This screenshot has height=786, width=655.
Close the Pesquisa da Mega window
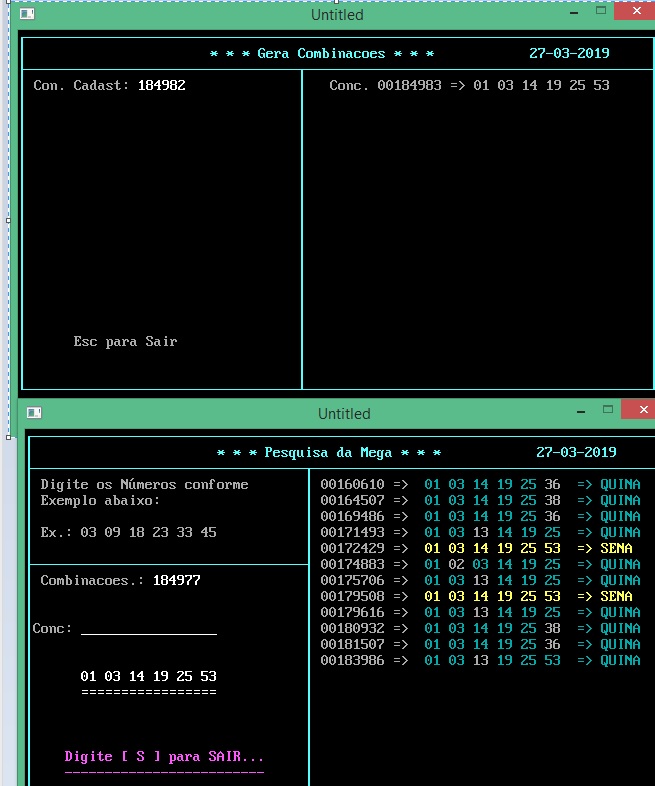pyautogui.click(x=638, y=409)
